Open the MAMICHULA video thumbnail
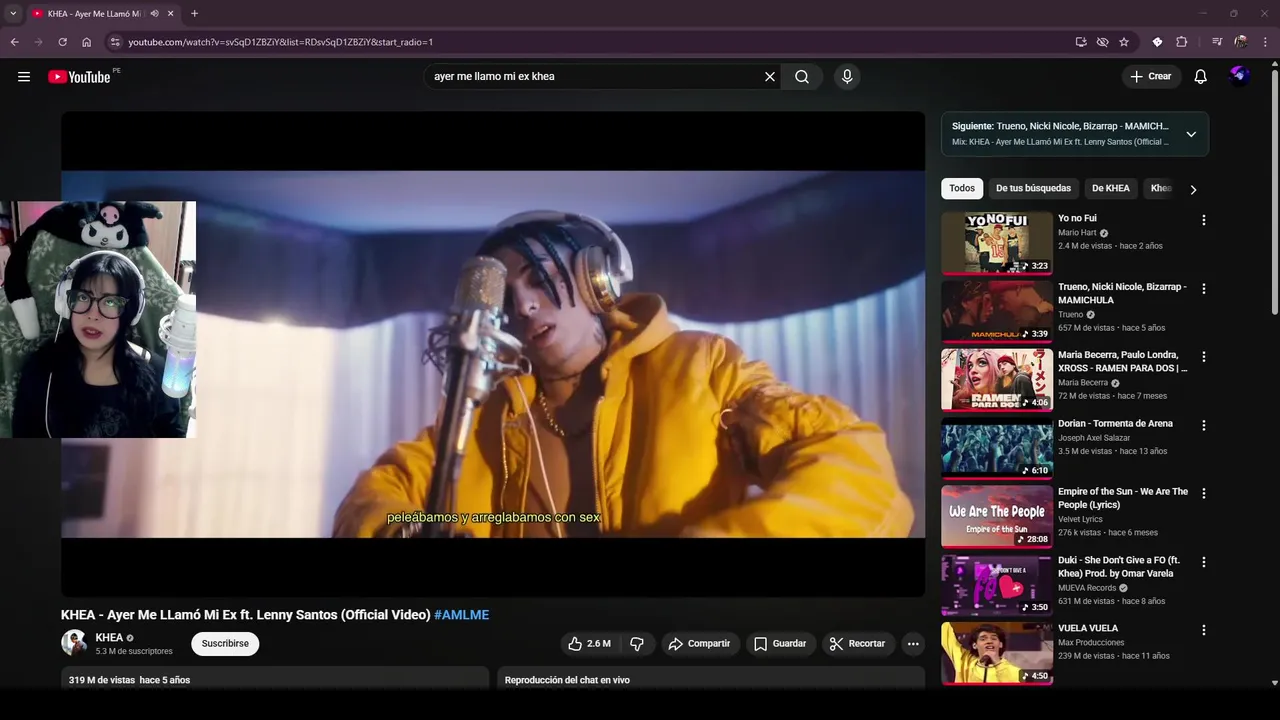The width and height of the screenshot is (1280, 720). 997,311
